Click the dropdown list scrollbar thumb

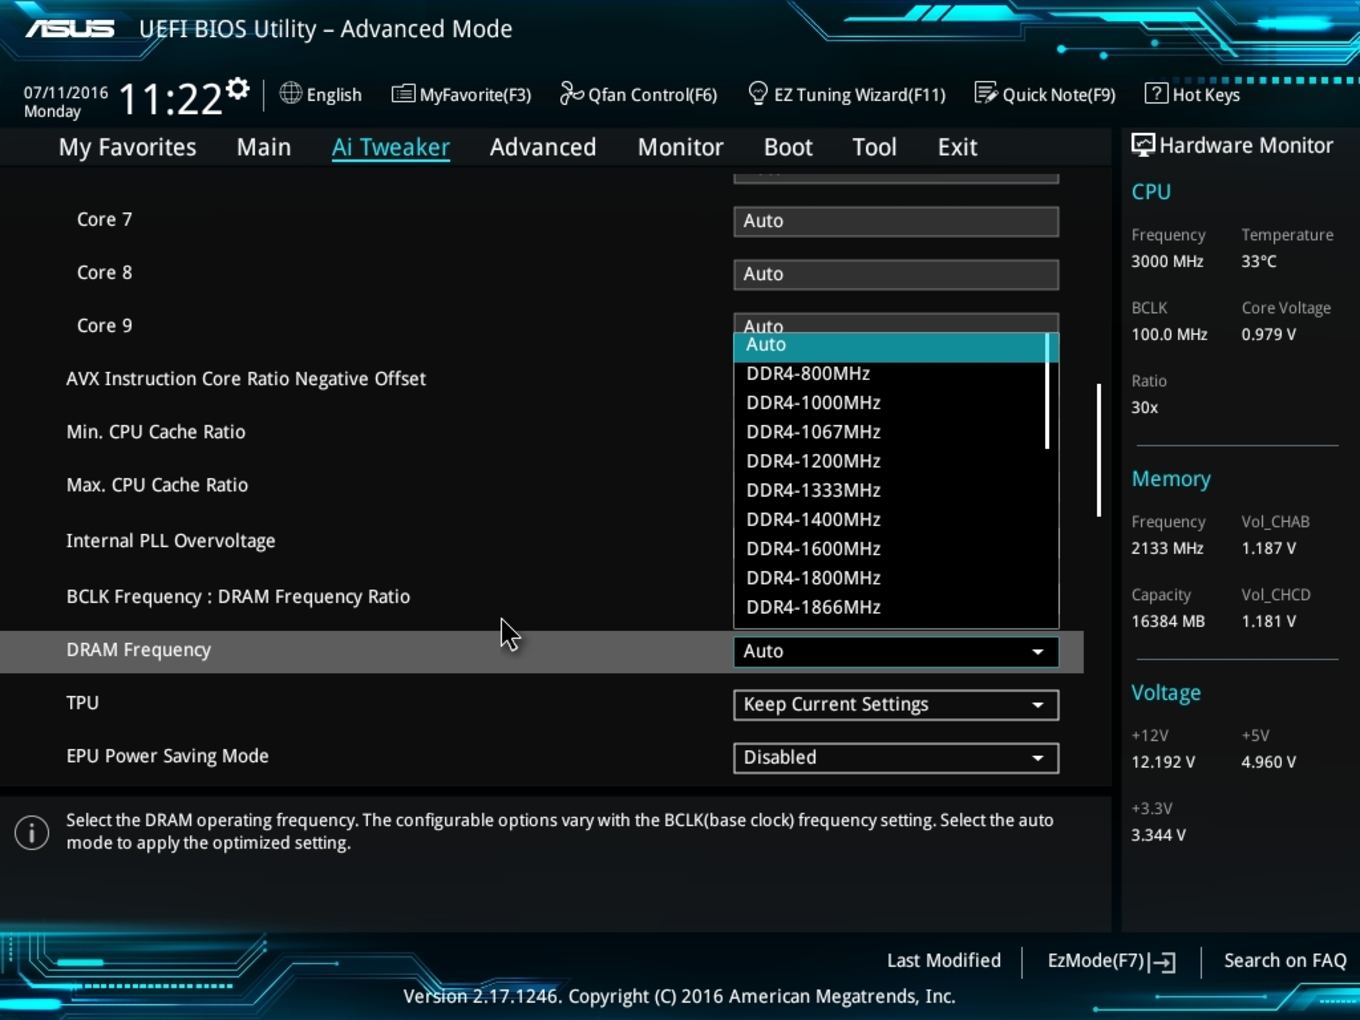click(x=1047, y=391)
